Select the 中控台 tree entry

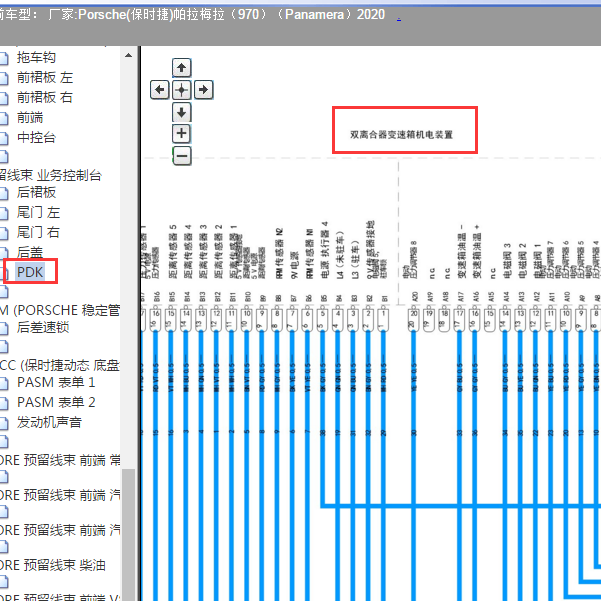point(36,137)
